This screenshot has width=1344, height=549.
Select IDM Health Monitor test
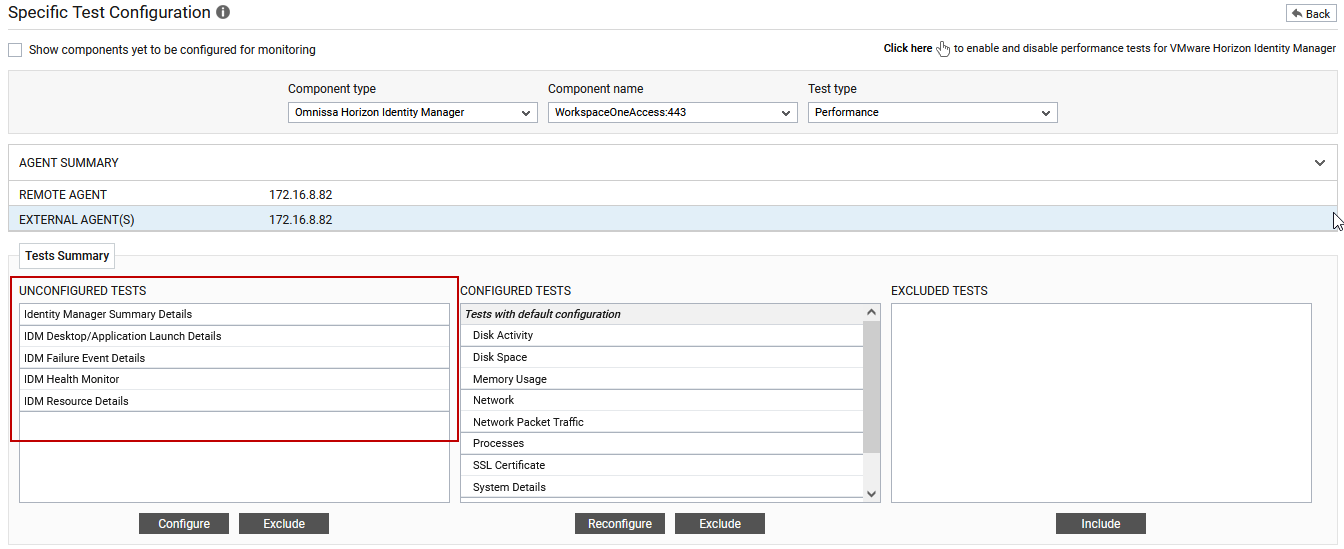[235, 379]
